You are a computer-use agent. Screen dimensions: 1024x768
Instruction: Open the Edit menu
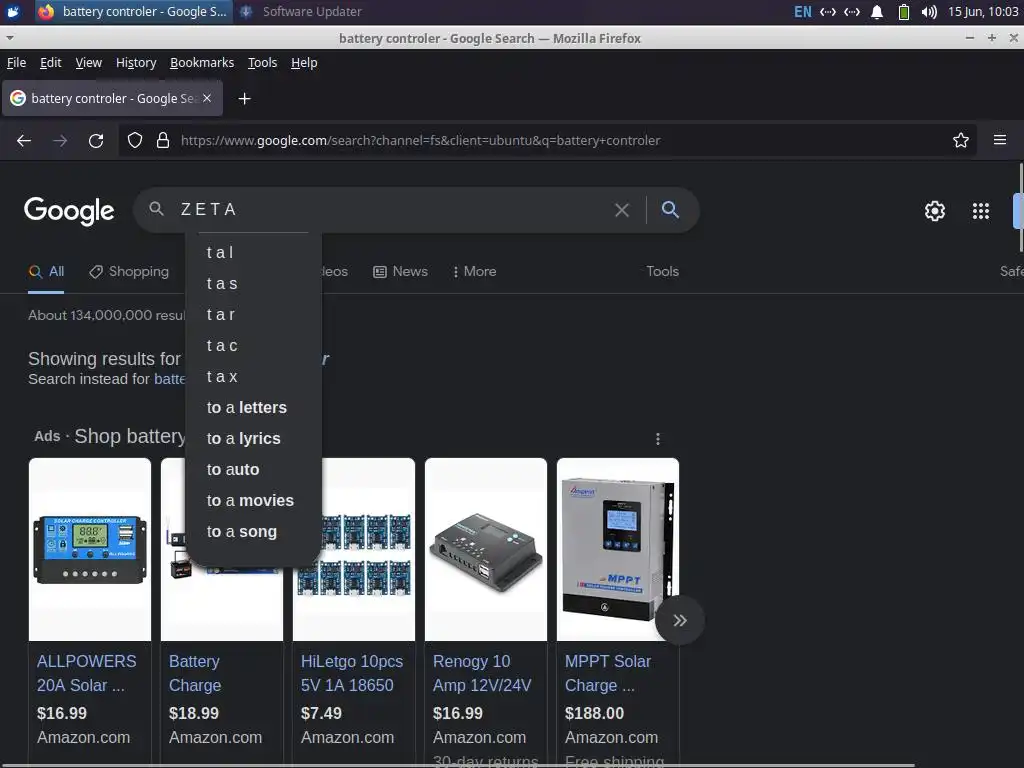click(50, 63)
